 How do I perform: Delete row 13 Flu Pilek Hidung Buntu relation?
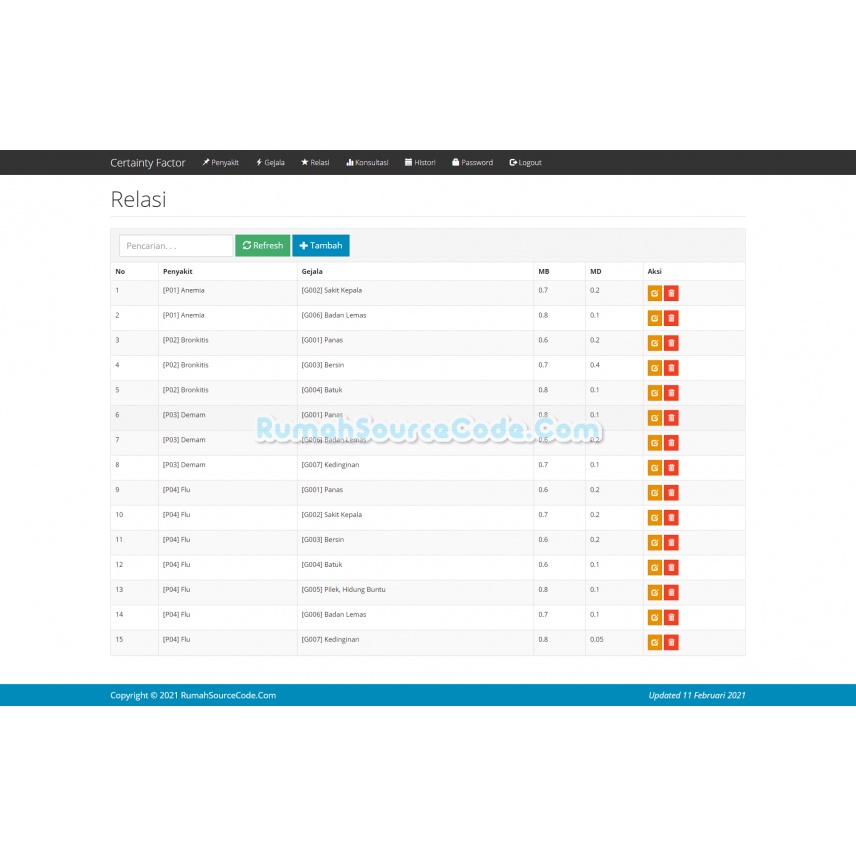coord(671,592)
